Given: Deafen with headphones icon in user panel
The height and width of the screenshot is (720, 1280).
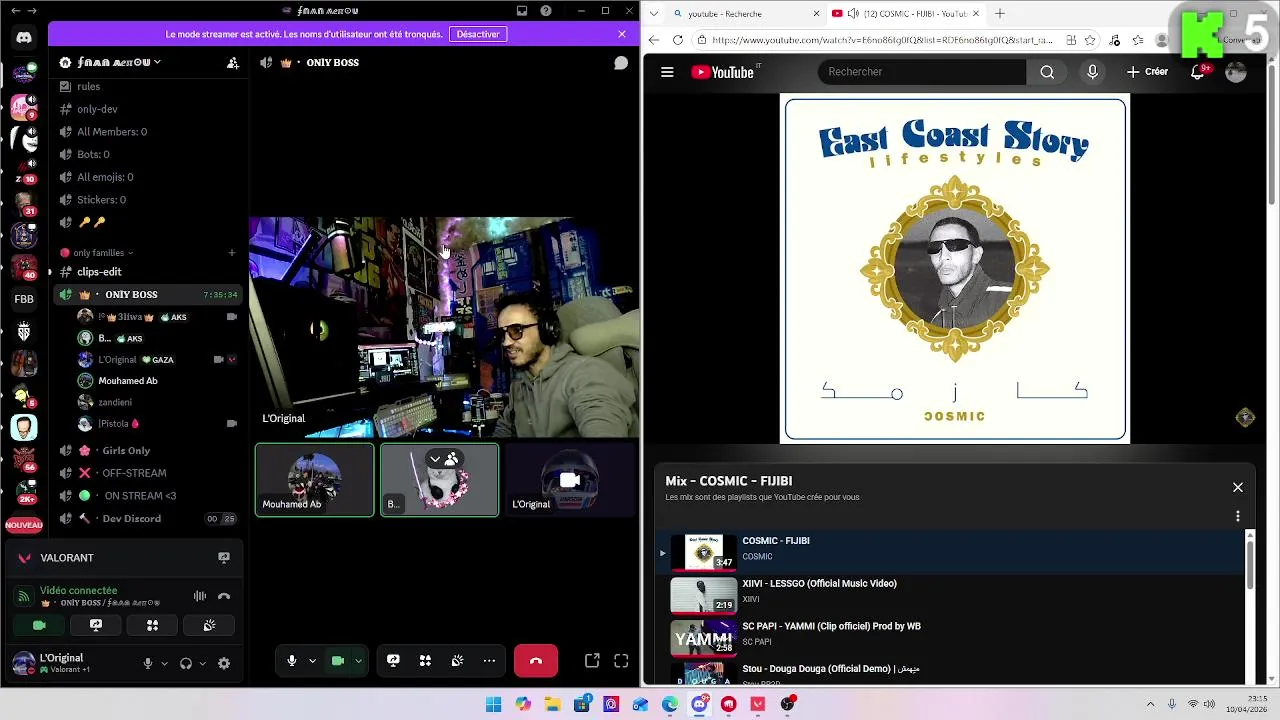Looking at the screenshot, I should click(185, 663).
